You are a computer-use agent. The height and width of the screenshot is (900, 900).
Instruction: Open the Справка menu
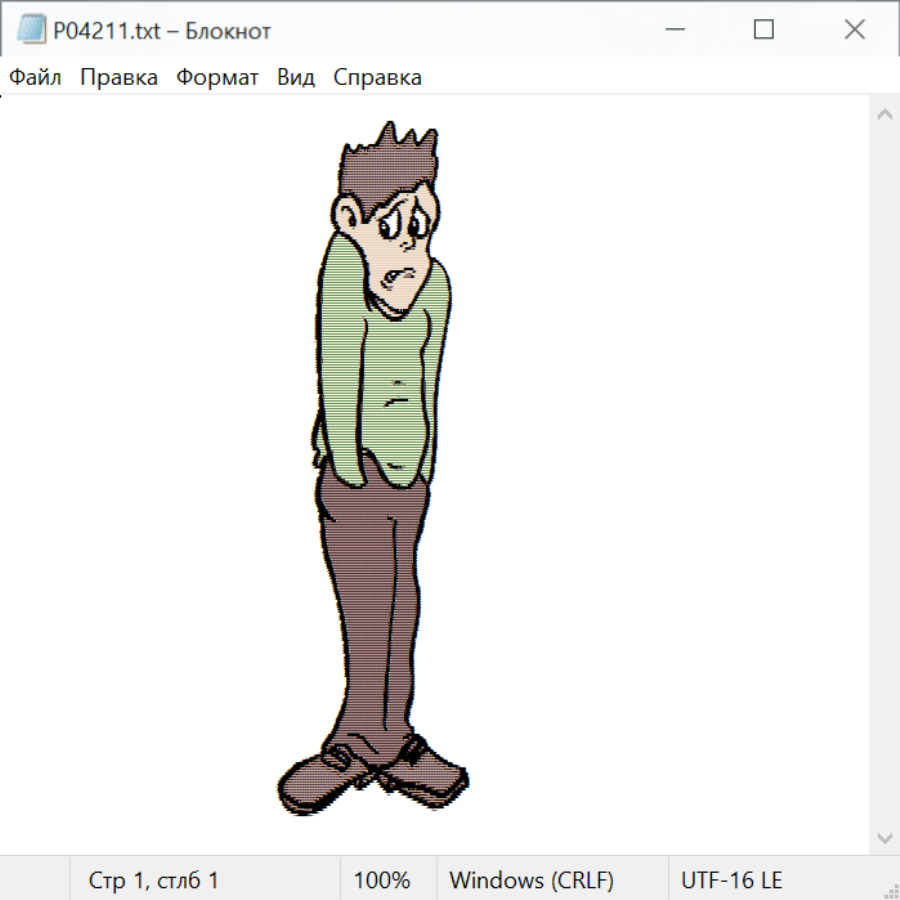tap(377, 77)
